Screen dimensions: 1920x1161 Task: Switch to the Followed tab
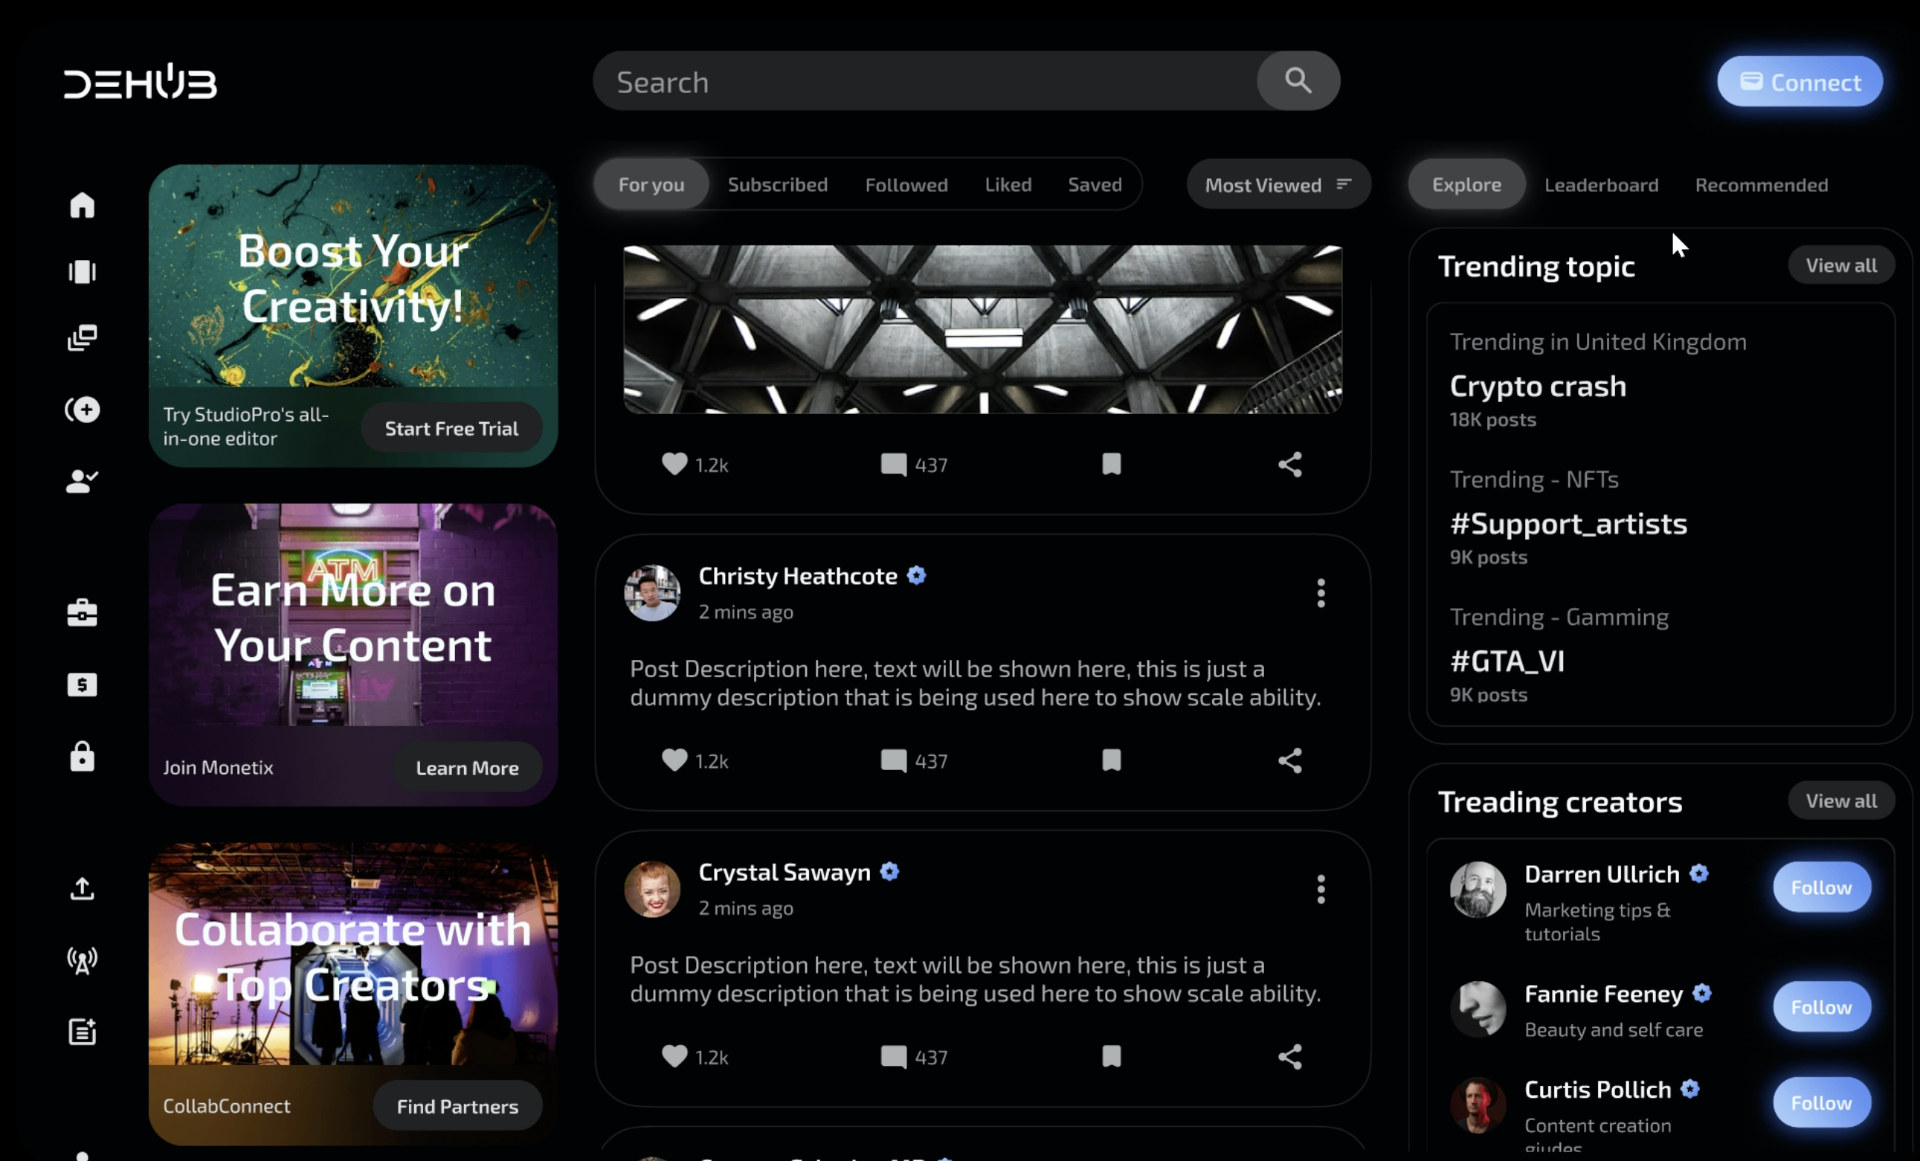pyautogui.click(x=906, y=185)
